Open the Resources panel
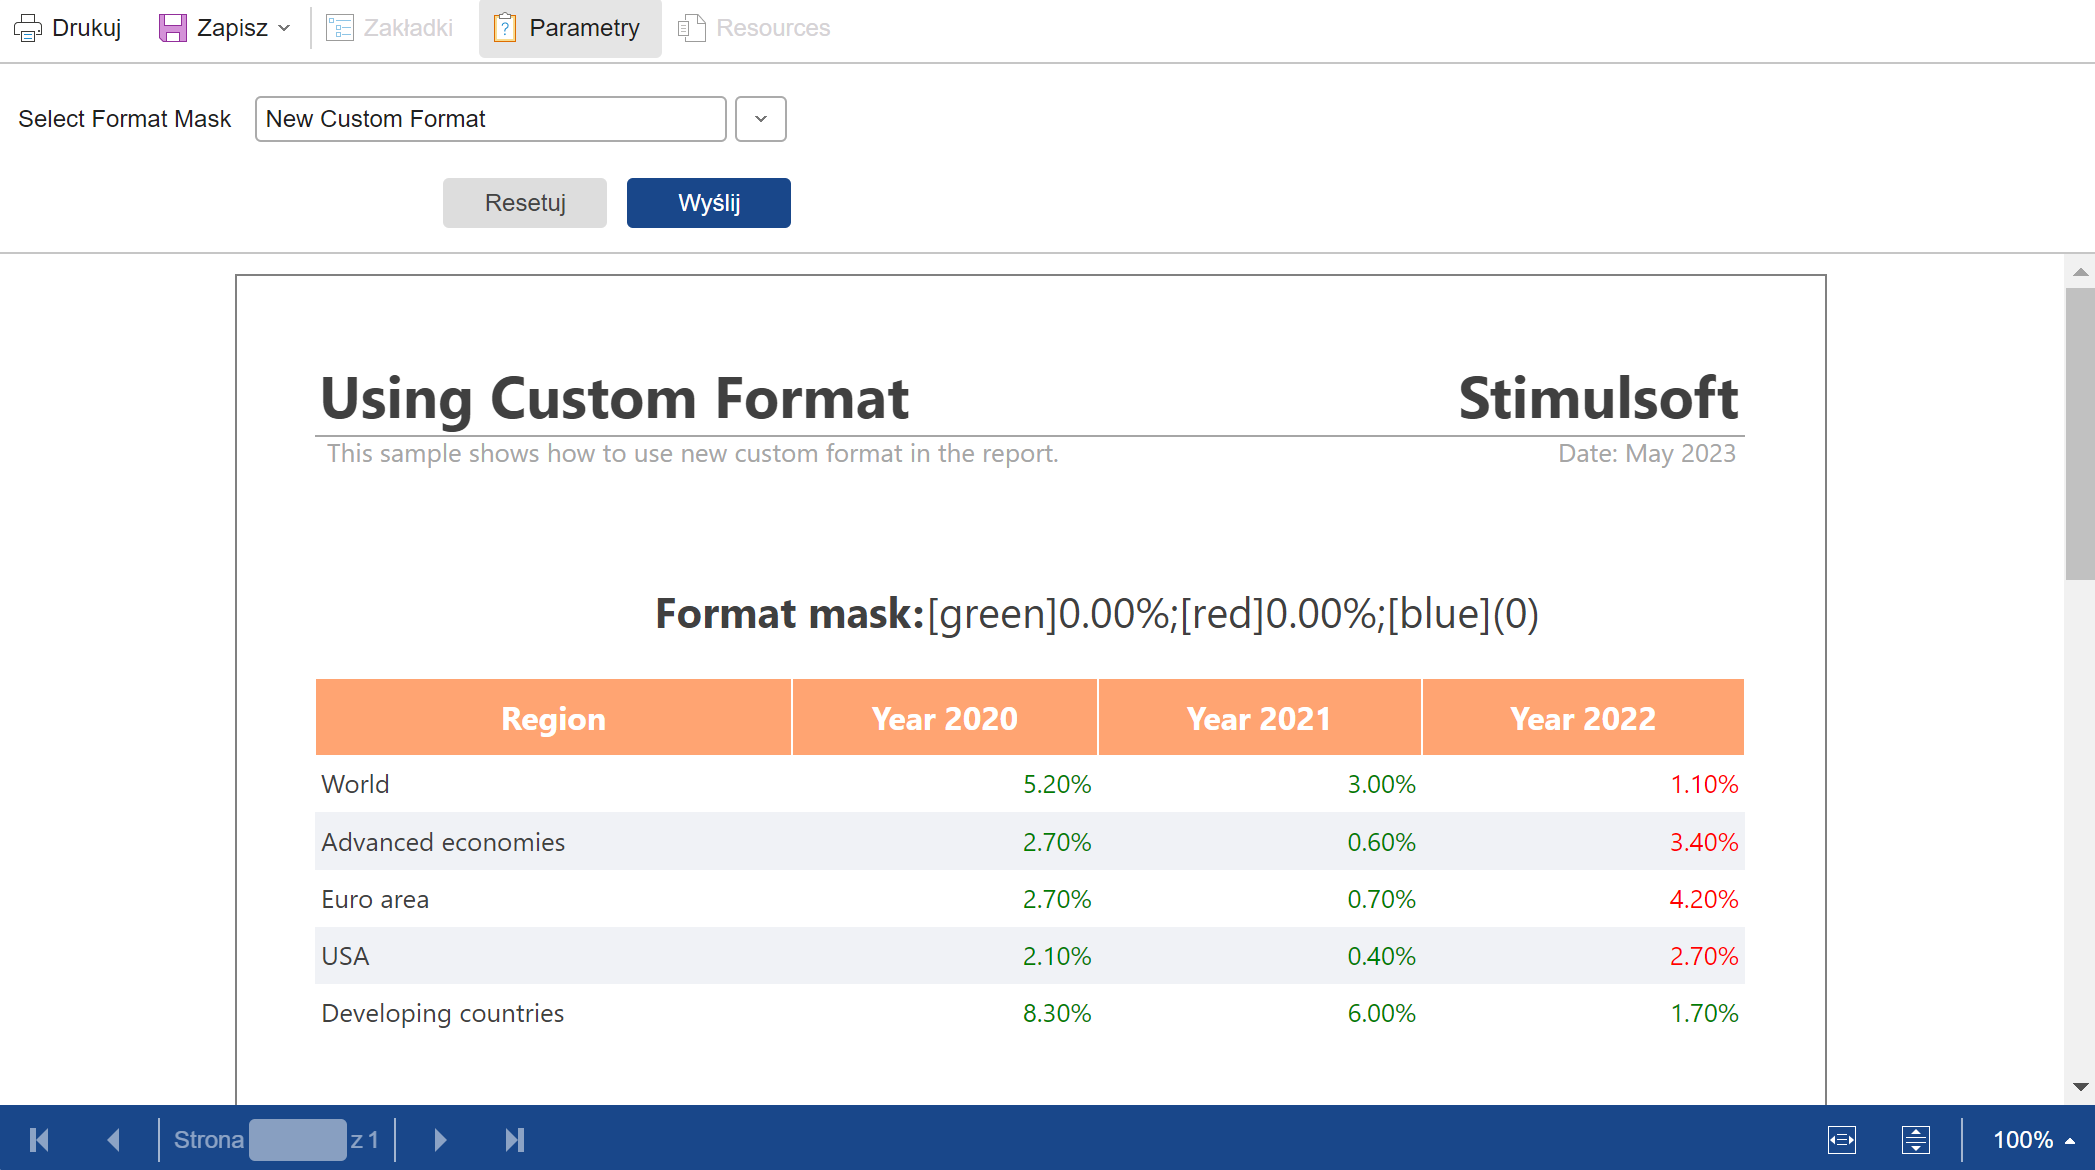The image size is (2095, 1170). click(754, 28)
